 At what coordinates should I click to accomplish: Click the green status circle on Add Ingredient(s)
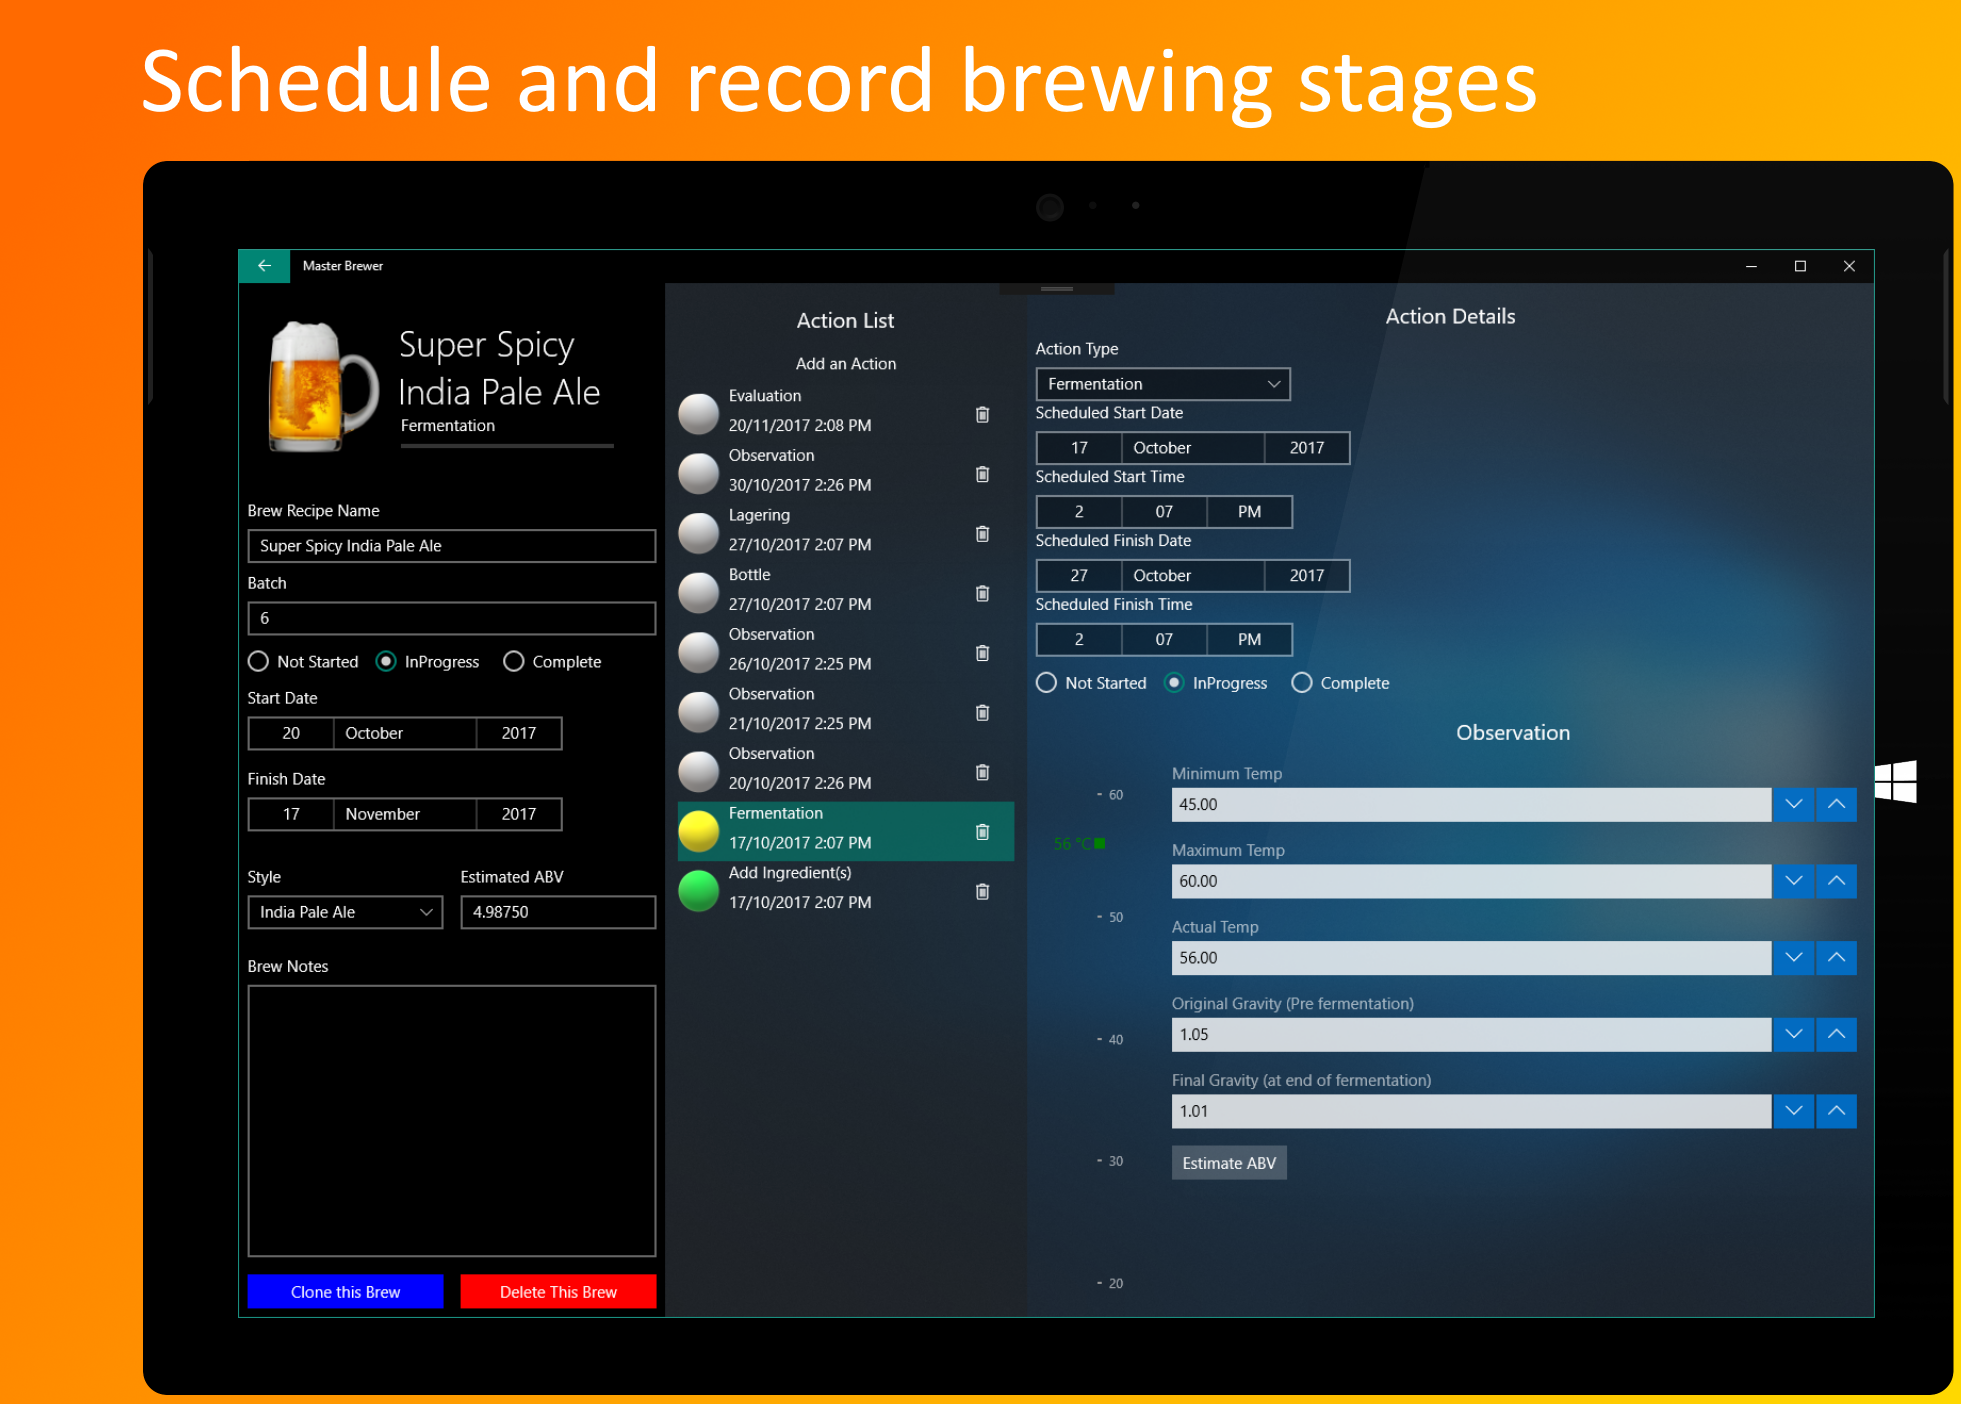point(698,890)
